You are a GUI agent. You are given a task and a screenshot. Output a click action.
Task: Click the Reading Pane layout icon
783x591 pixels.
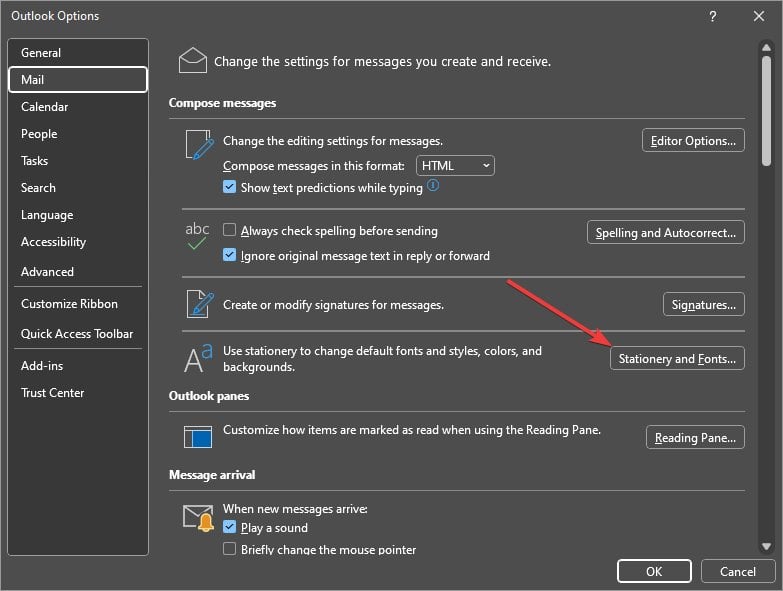tap(198, 437)
